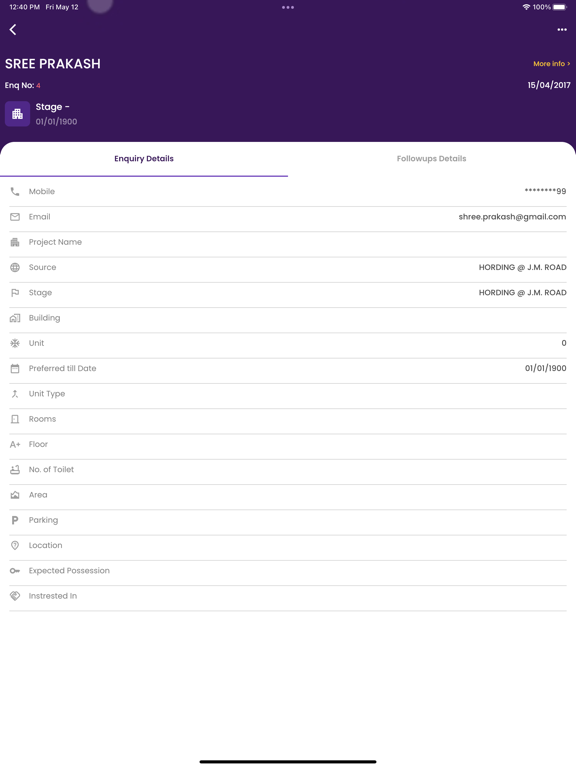Tap the No. of Toilet bathtub icon
This screenshot has height=768, width=576.
tap(15, 470)
